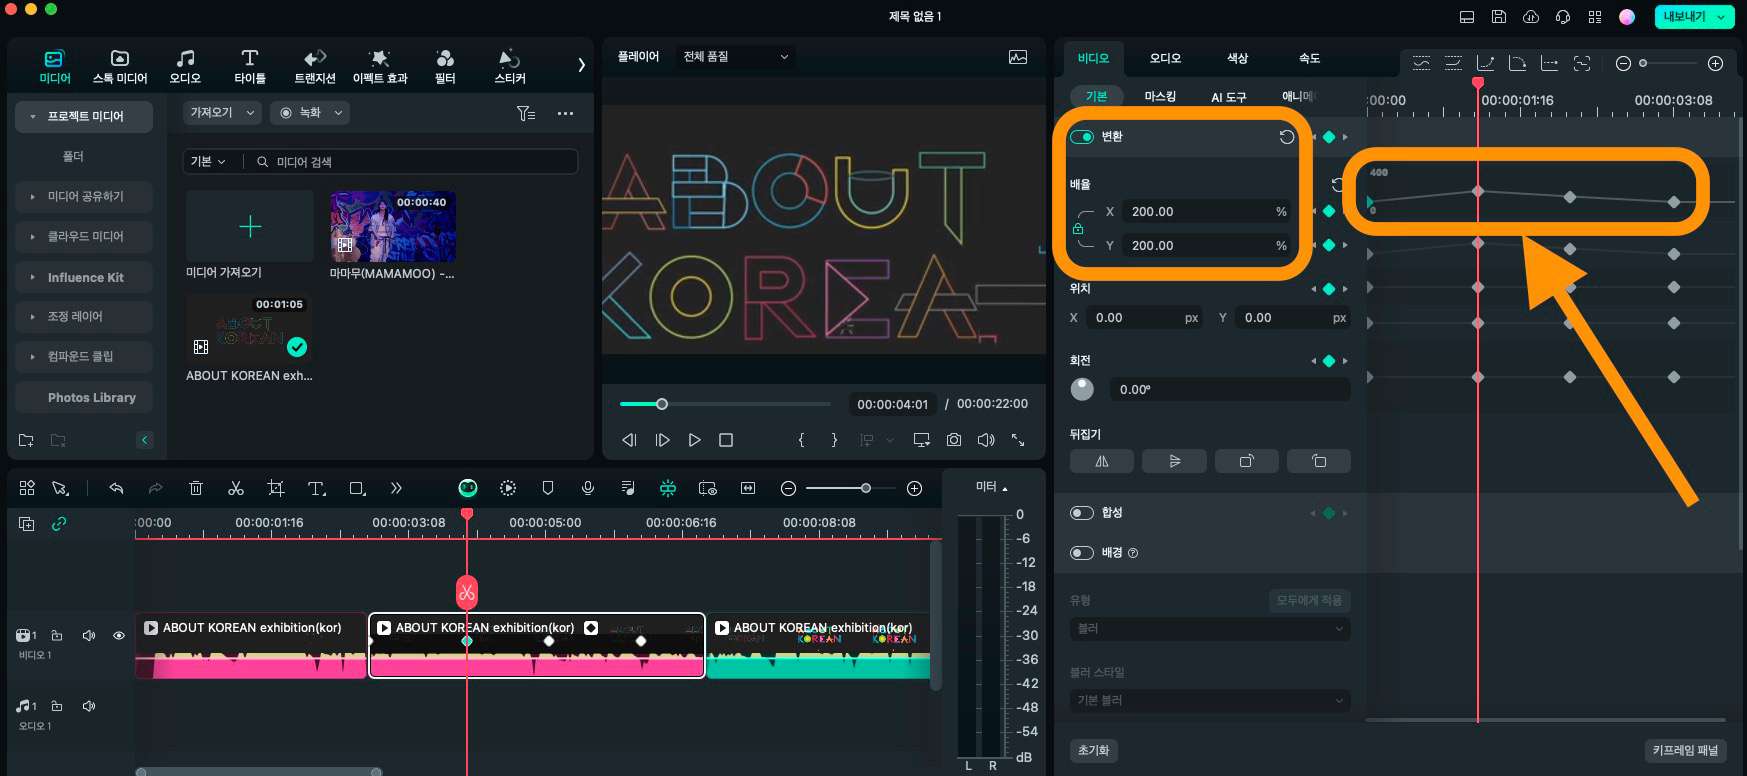The image size is (1747, 776).
Task: Step back one frame in player
Action: (629, 440)
